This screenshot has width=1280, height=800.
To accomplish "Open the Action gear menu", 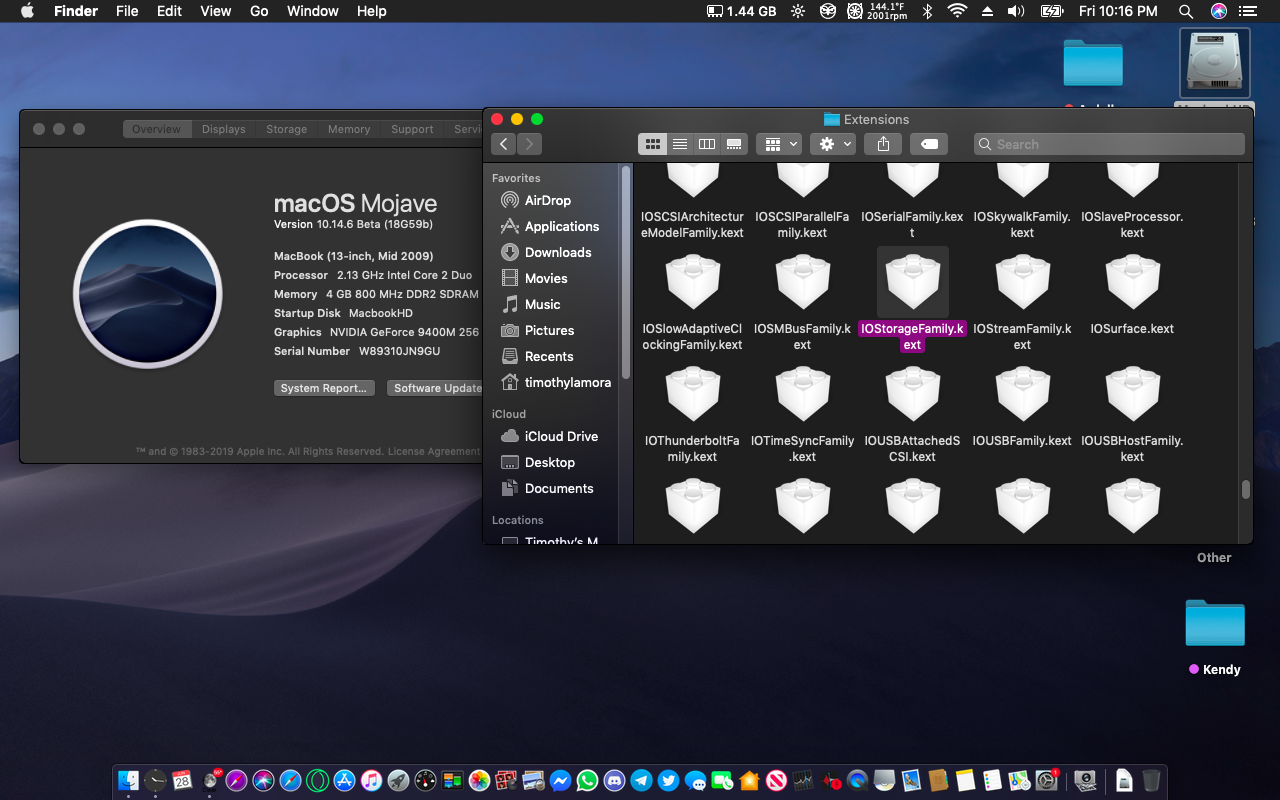I will tap(833, 144).
